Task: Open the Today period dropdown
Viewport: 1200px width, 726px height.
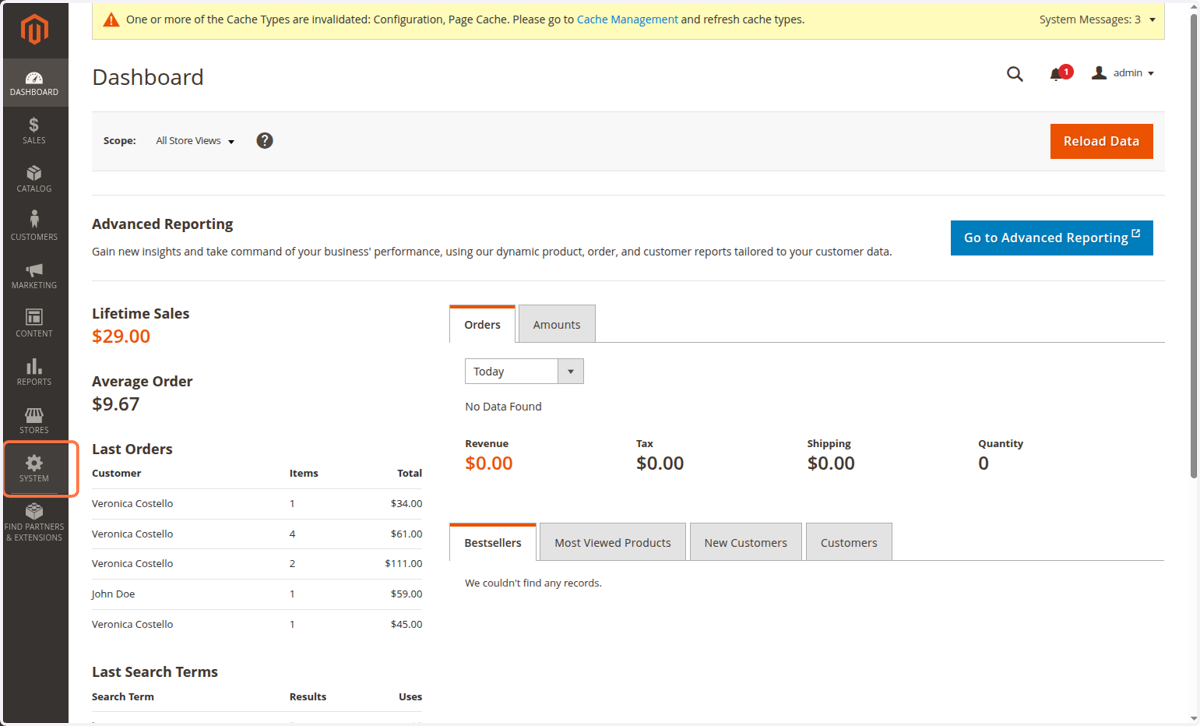Action: pyautogui.click(x=524, y=371)
